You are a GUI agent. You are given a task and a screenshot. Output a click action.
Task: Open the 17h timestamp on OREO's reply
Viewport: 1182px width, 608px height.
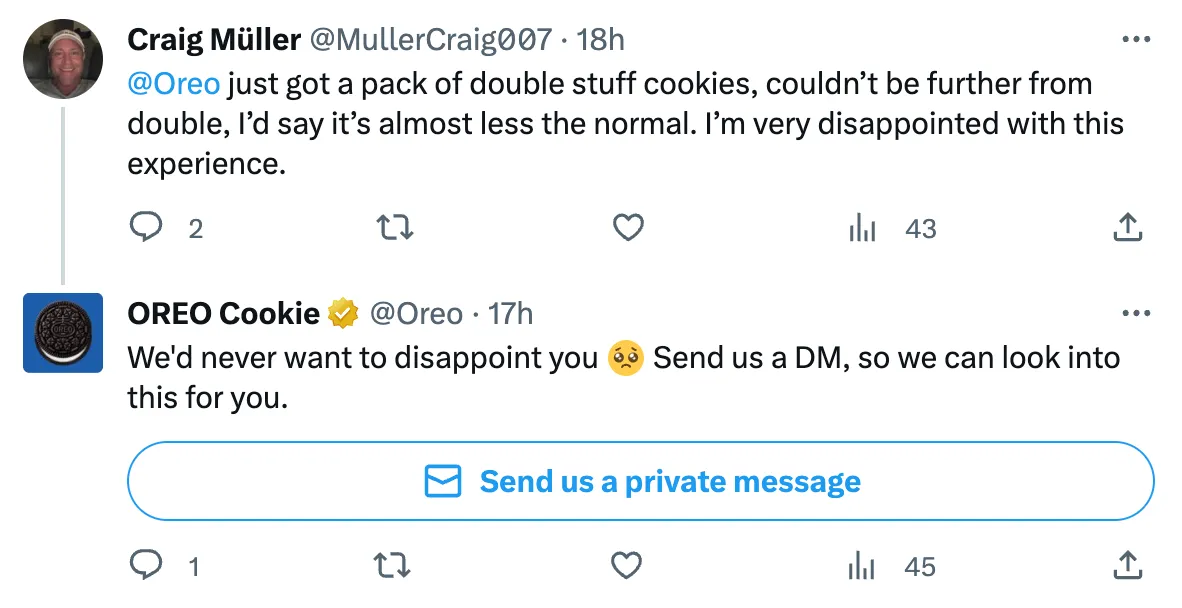coord(510,313)
